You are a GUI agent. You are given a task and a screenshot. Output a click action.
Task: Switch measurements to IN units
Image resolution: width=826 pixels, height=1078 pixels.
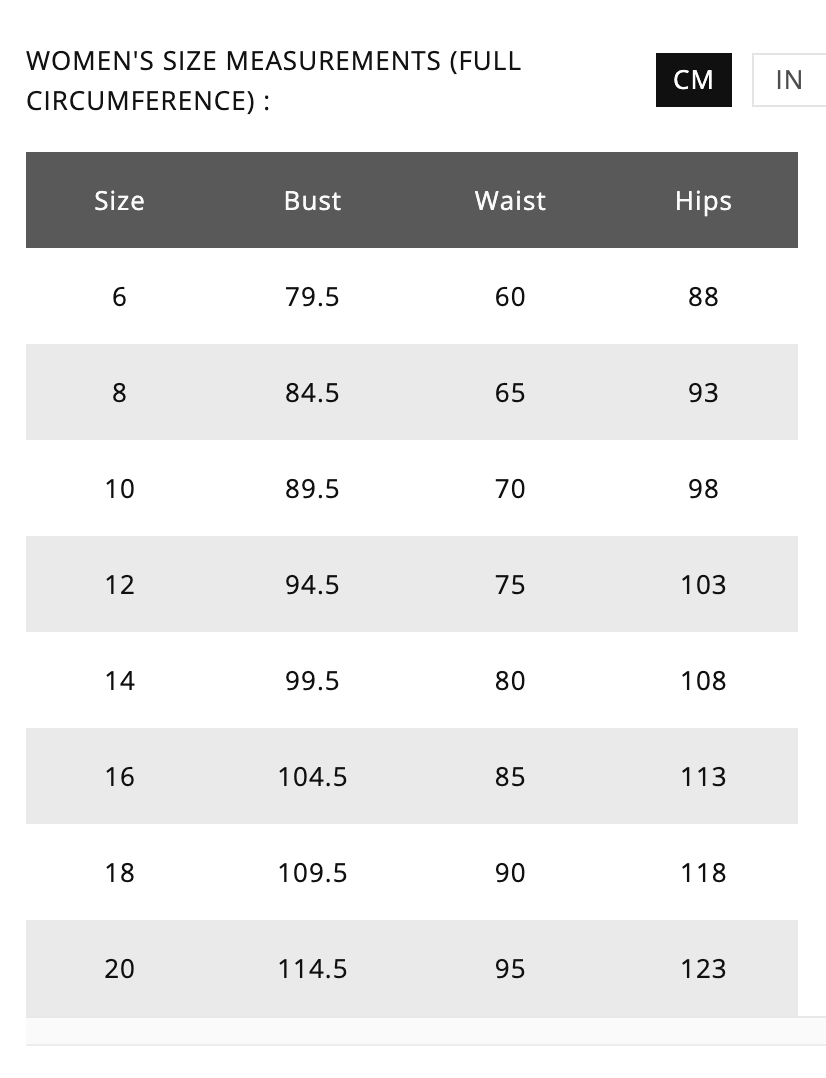pos(789,80)
